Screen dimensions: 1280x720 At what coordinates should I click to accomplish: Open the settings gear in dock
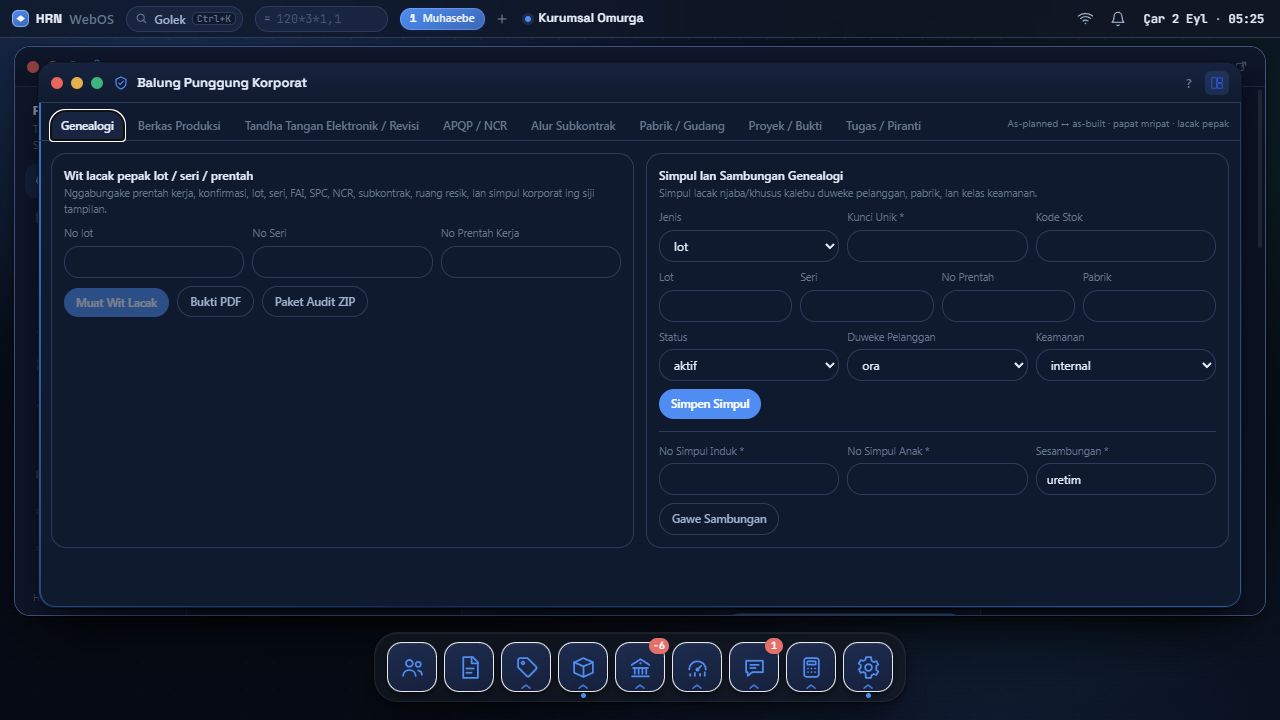[x=868, y=667]
